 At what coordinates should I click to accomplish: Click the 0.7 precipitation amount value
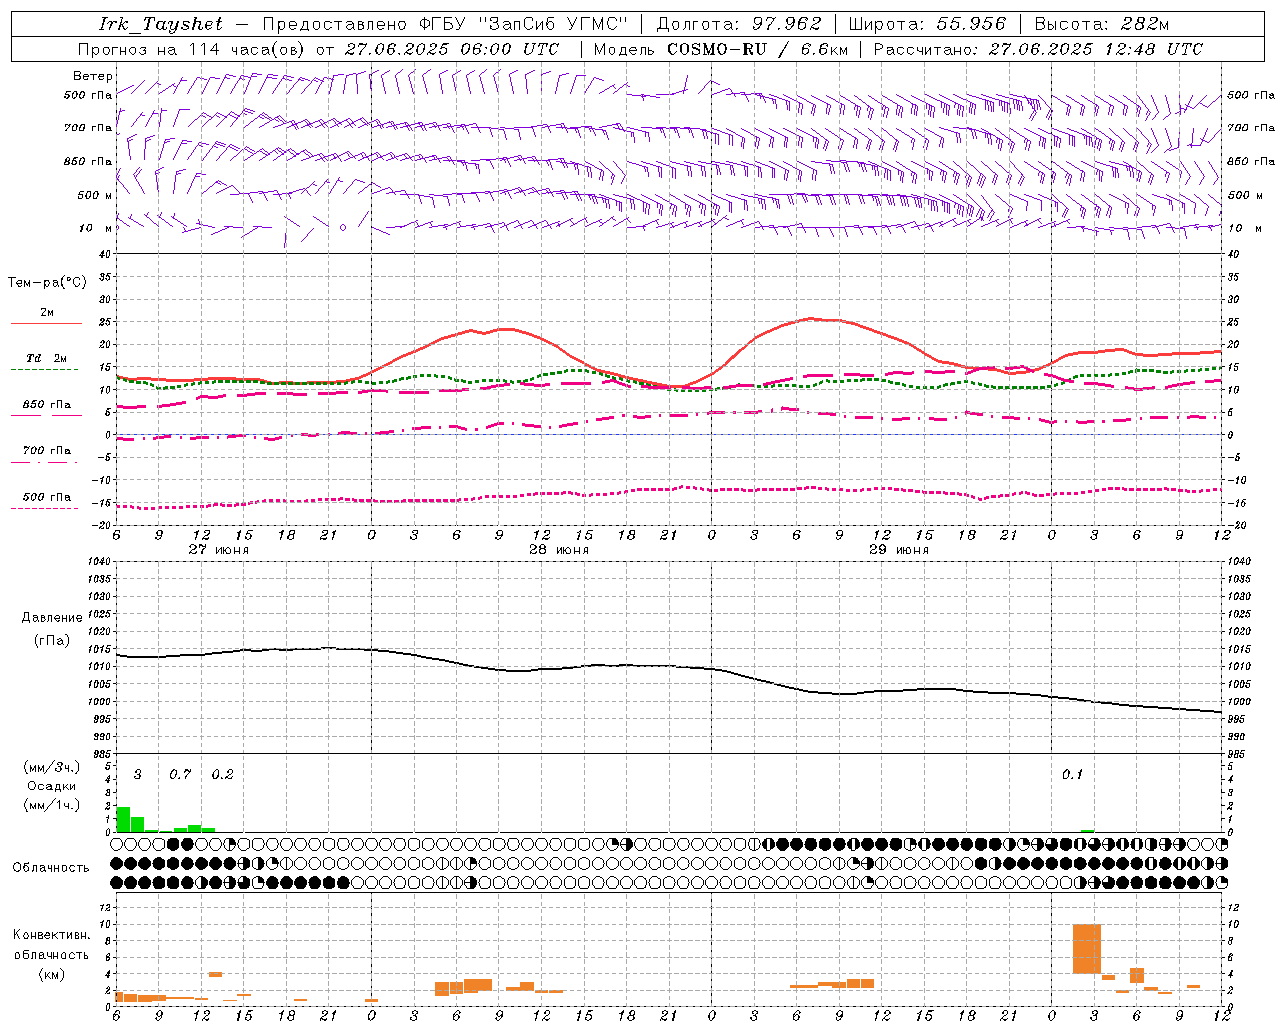coord(180,775)
